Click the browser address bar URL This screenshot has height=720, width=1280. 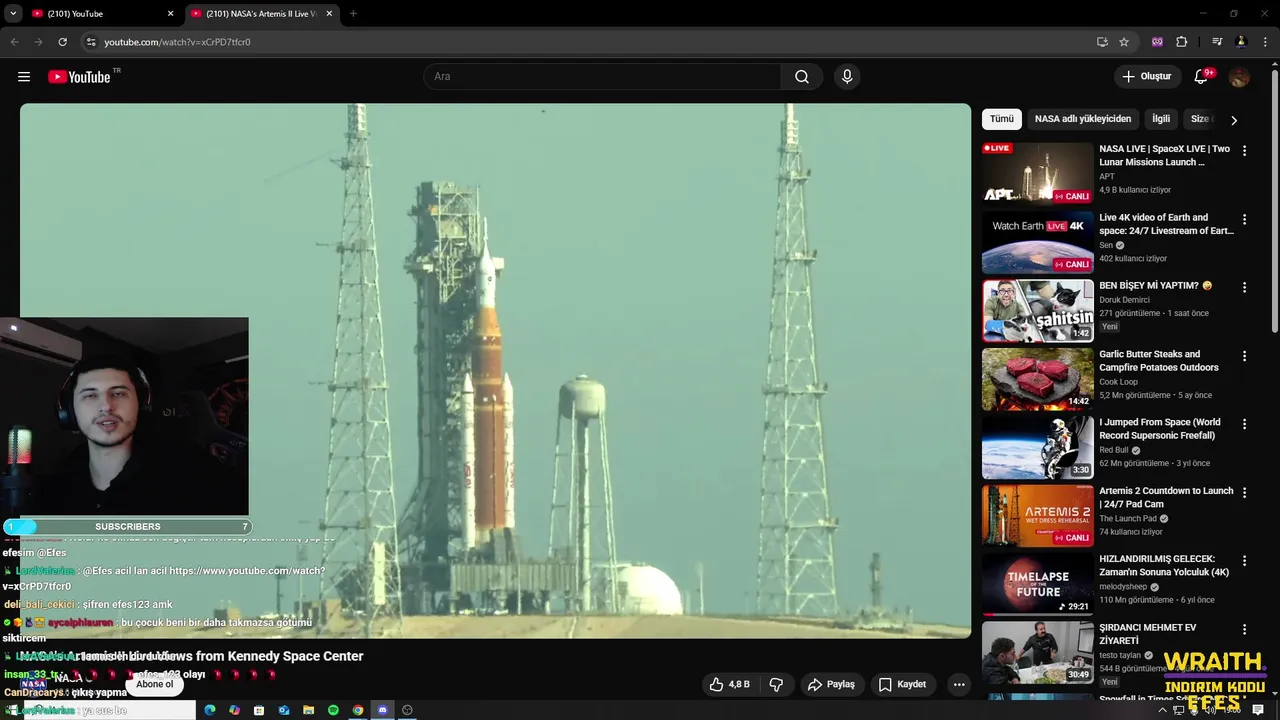point(177,42)
